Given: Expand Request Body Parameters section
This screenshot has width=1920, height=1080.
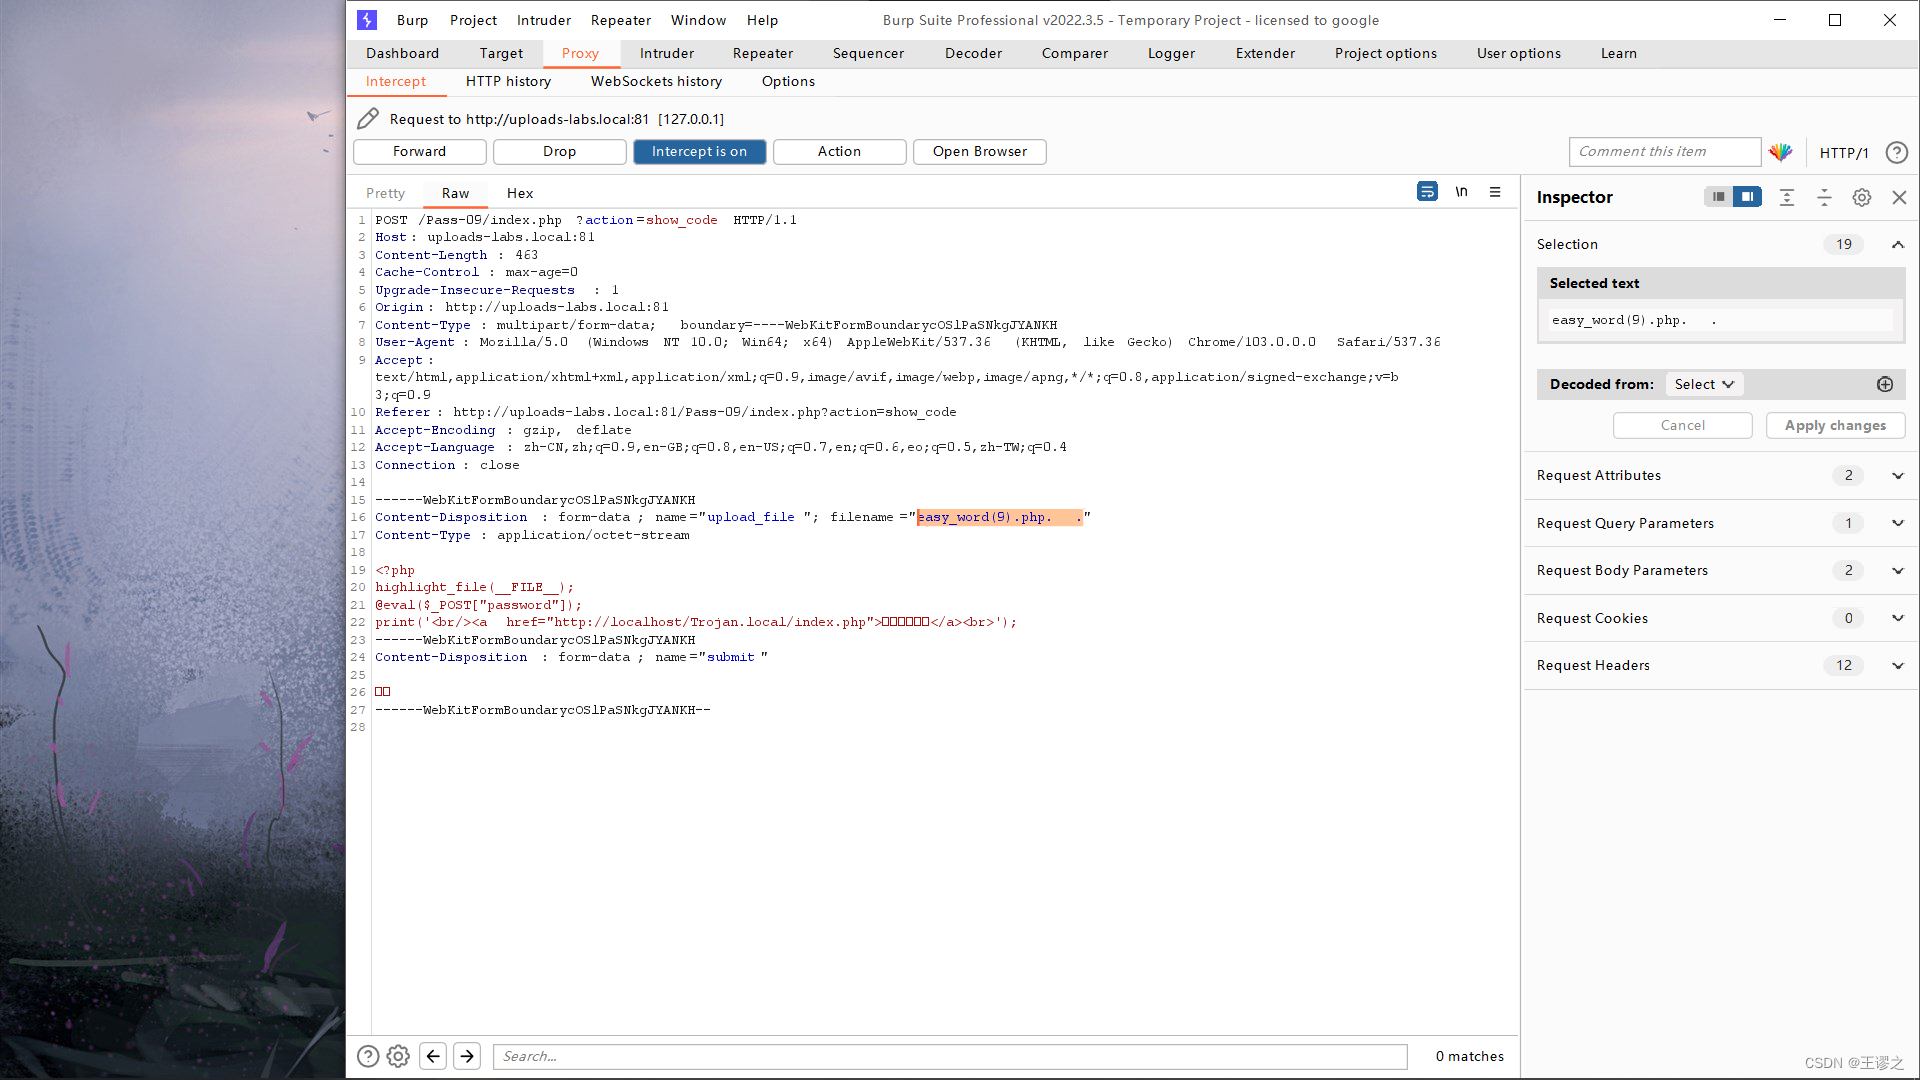Looking at the screenshot, I should [1897, 570].
